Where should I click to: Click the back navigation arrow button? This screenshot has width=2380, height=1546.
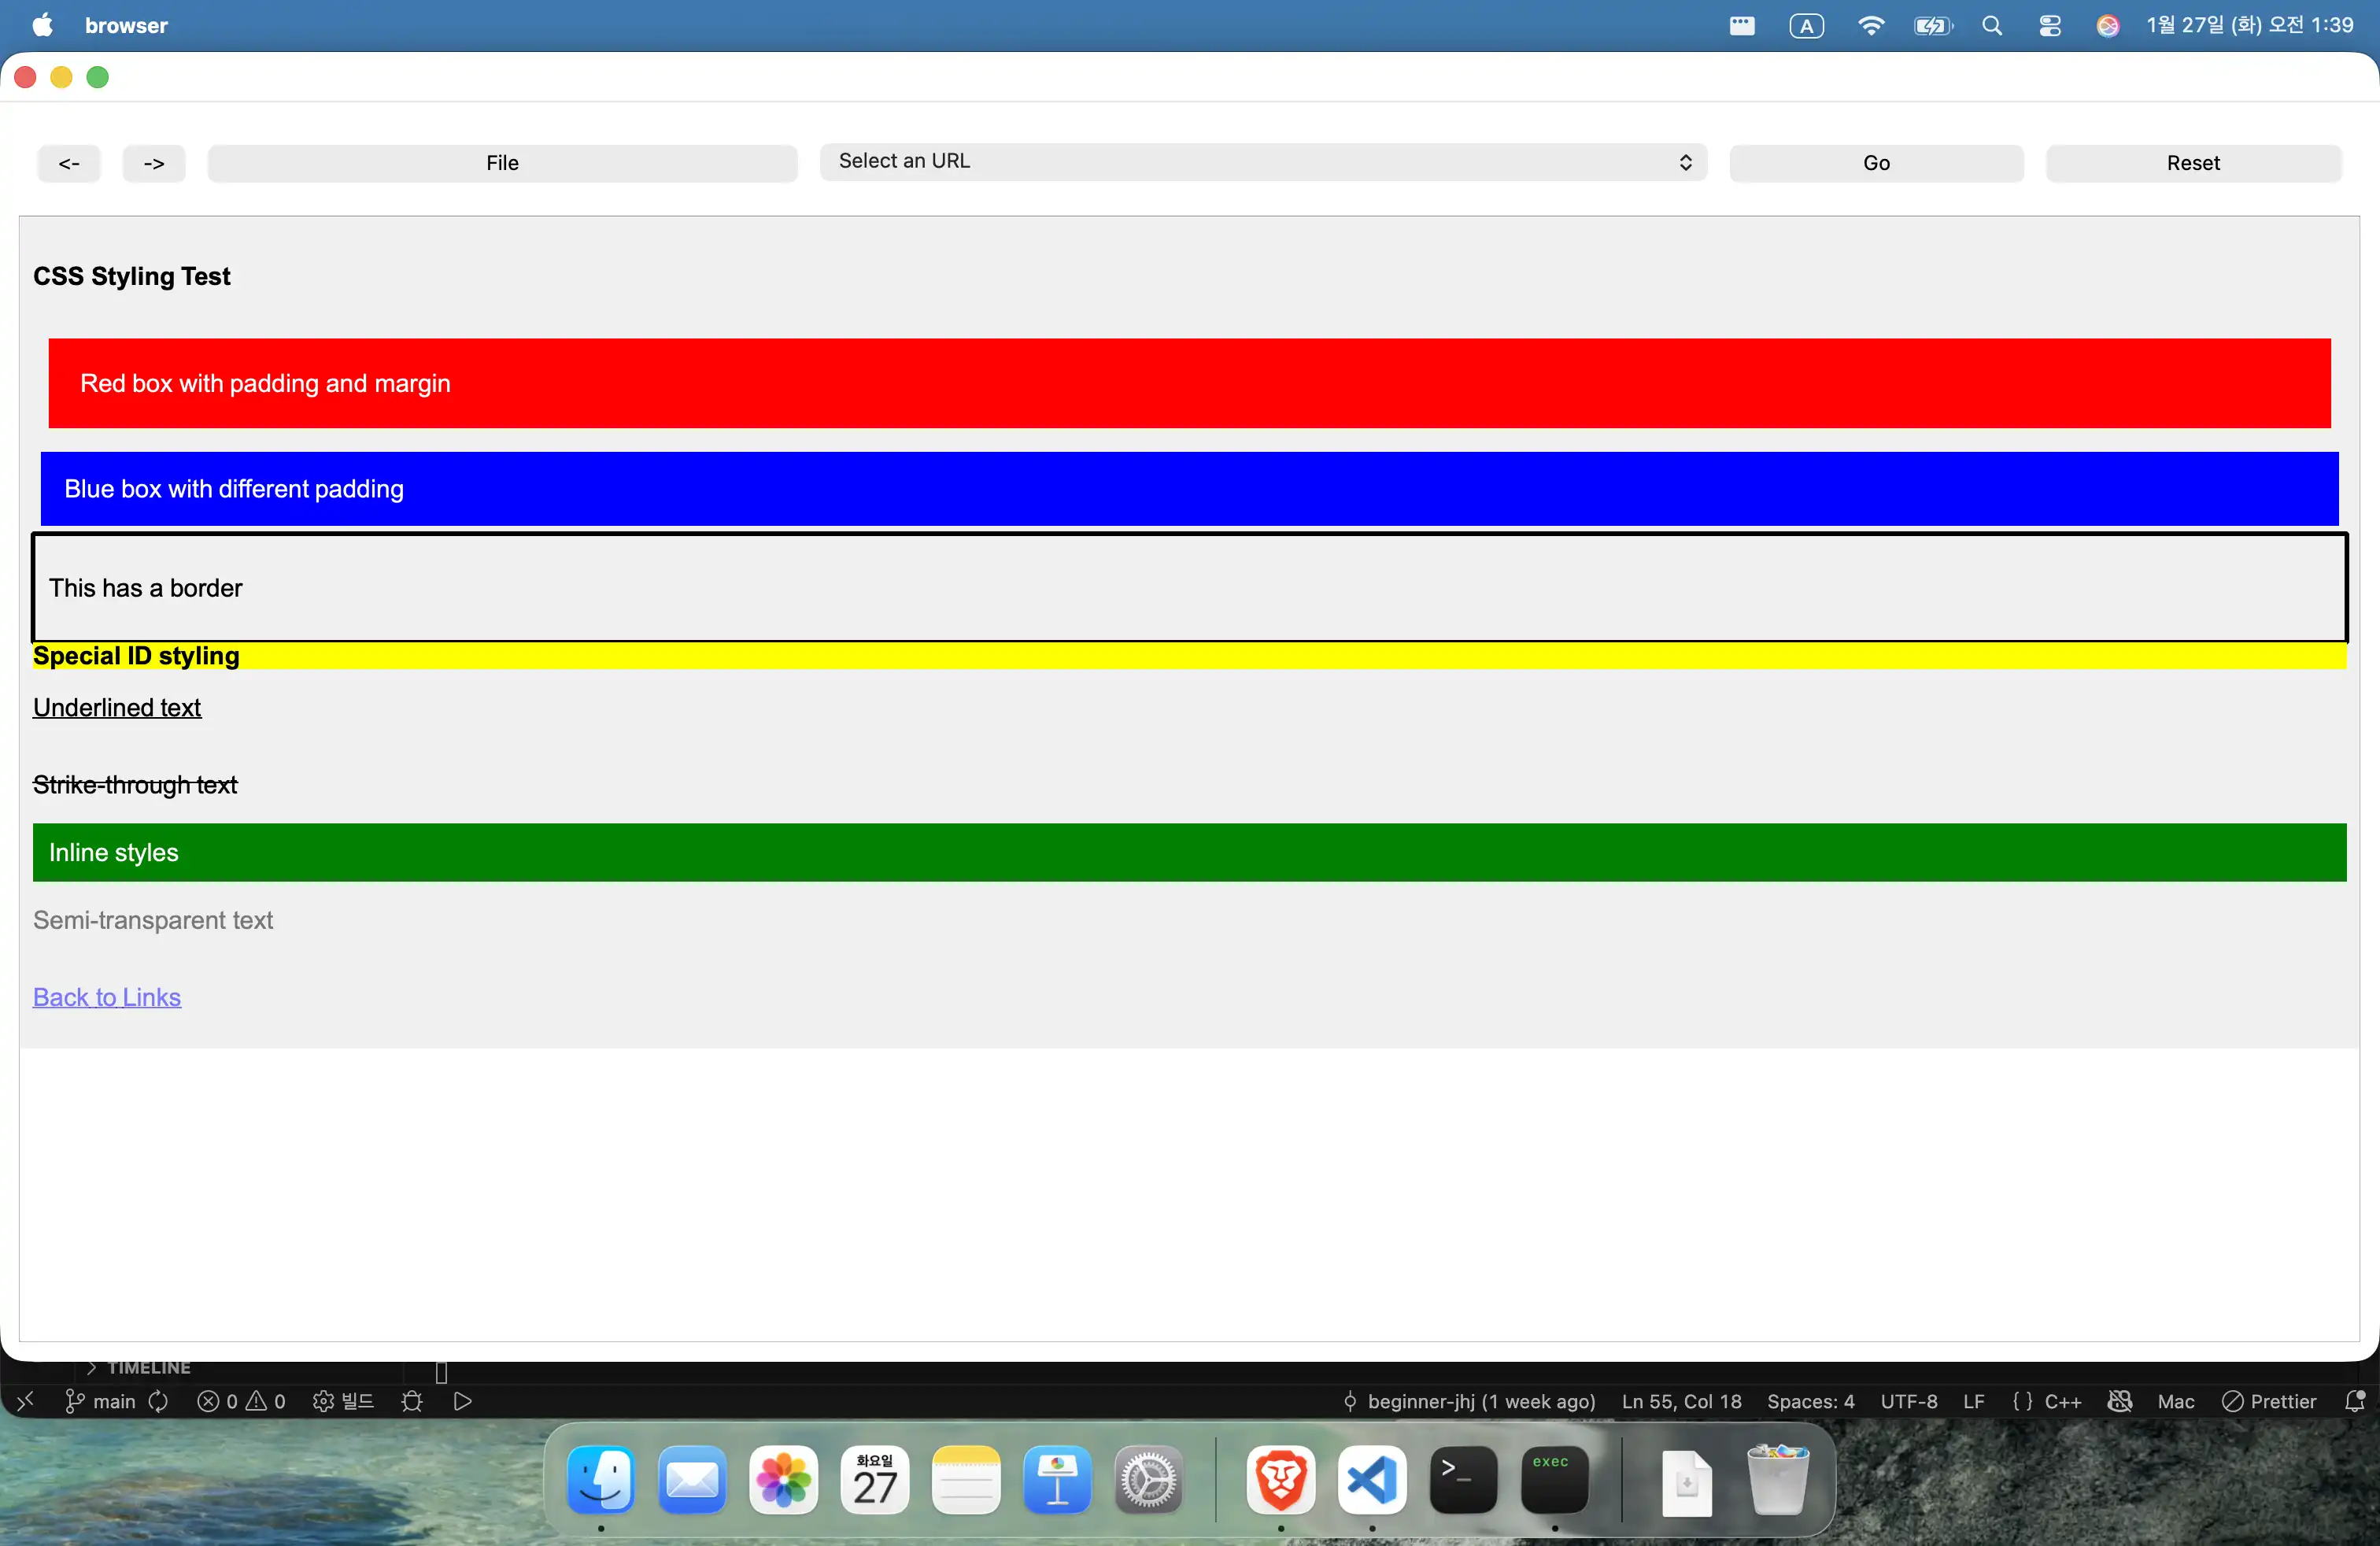(69, 163)
